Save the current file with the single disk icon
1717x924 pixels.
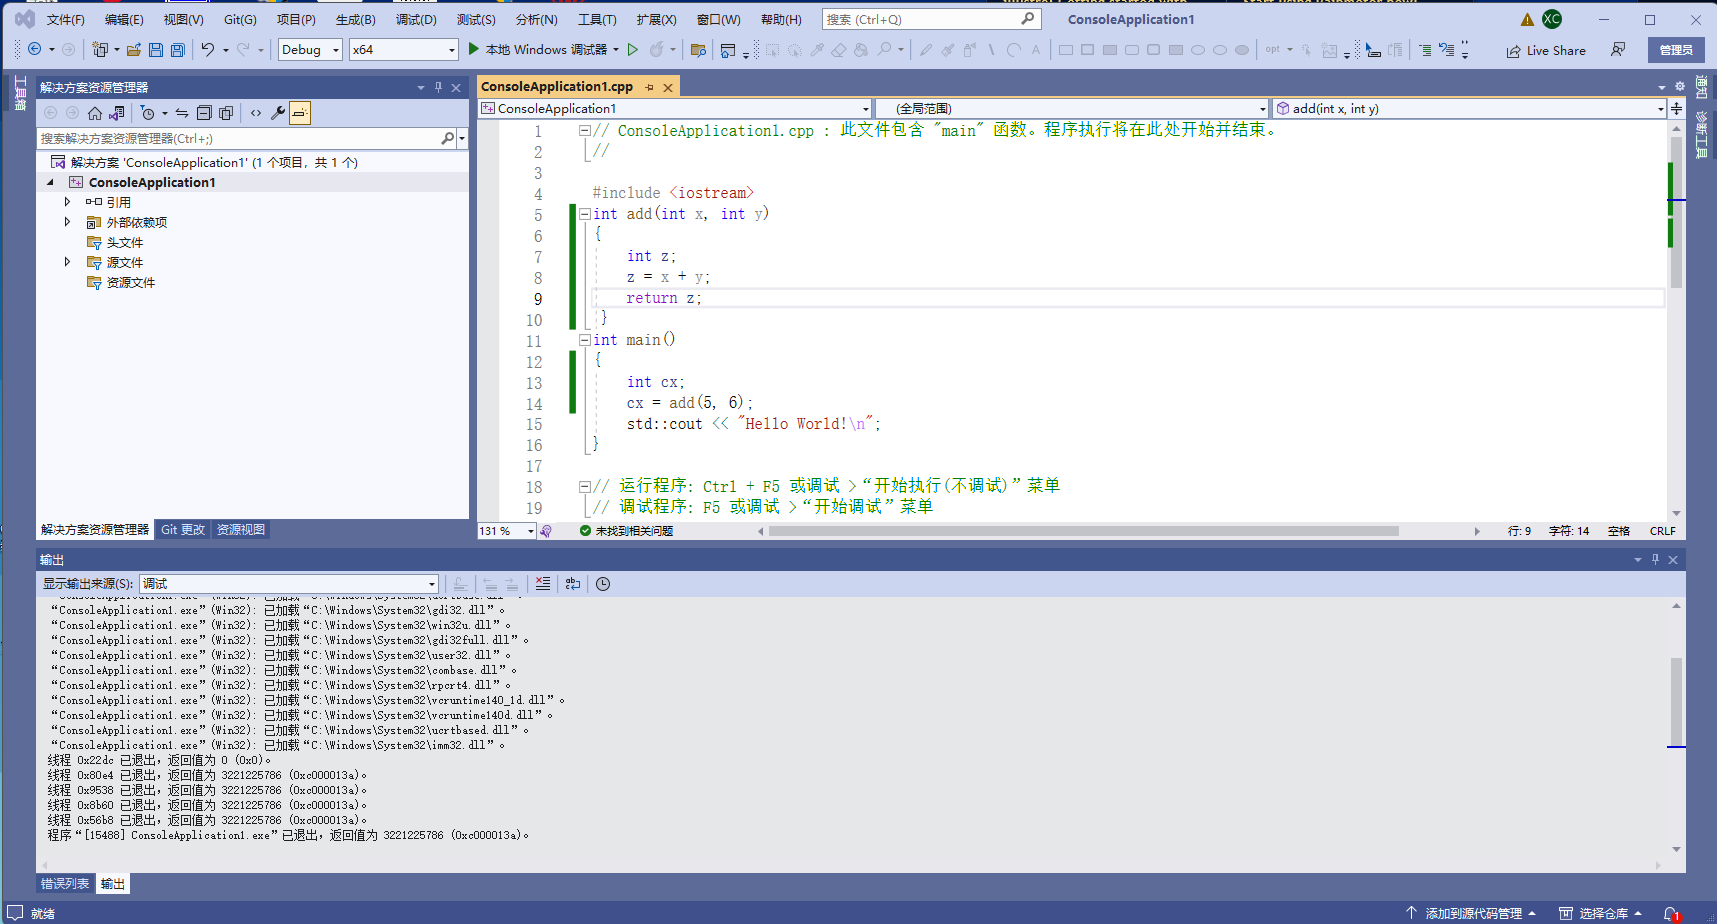(155, 49)
